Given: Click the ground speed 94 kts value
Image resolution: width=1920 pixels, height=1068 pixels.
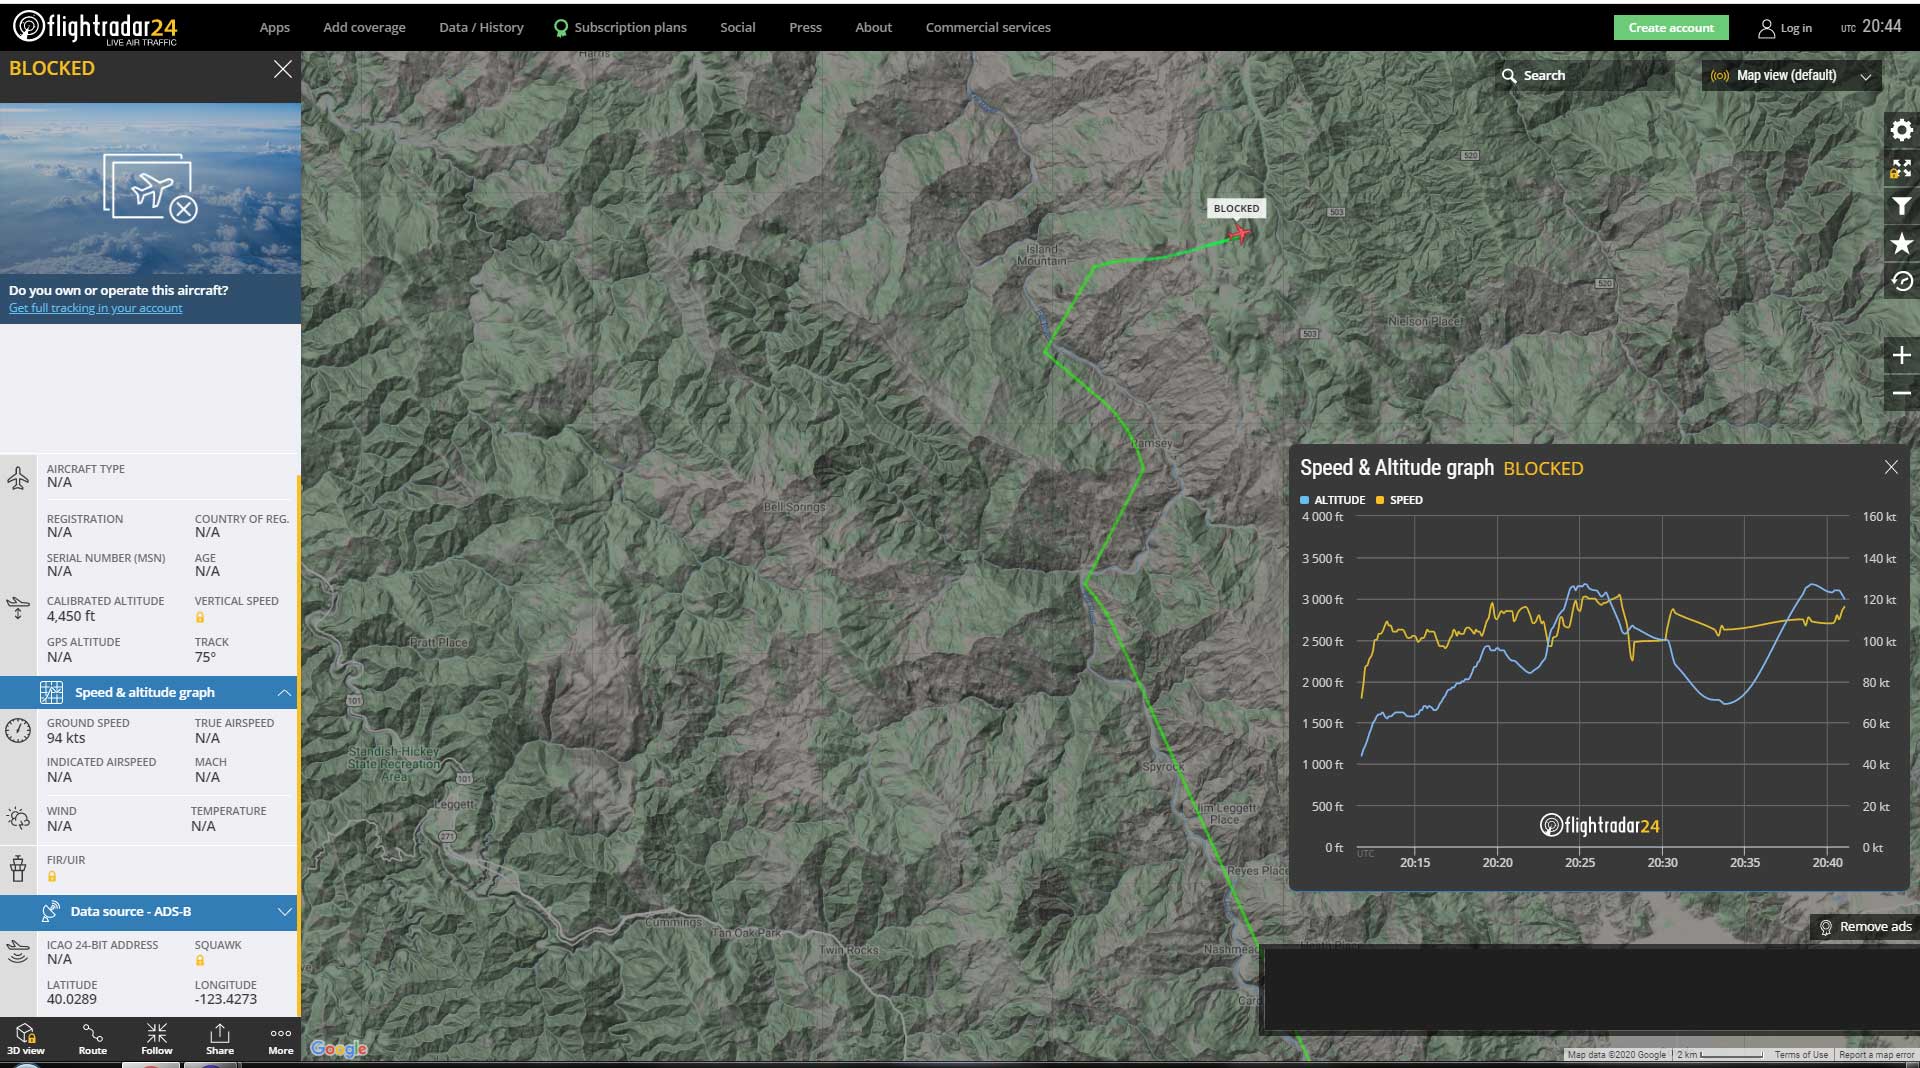Looking at the screenshot, I should [x=66, y=738].
